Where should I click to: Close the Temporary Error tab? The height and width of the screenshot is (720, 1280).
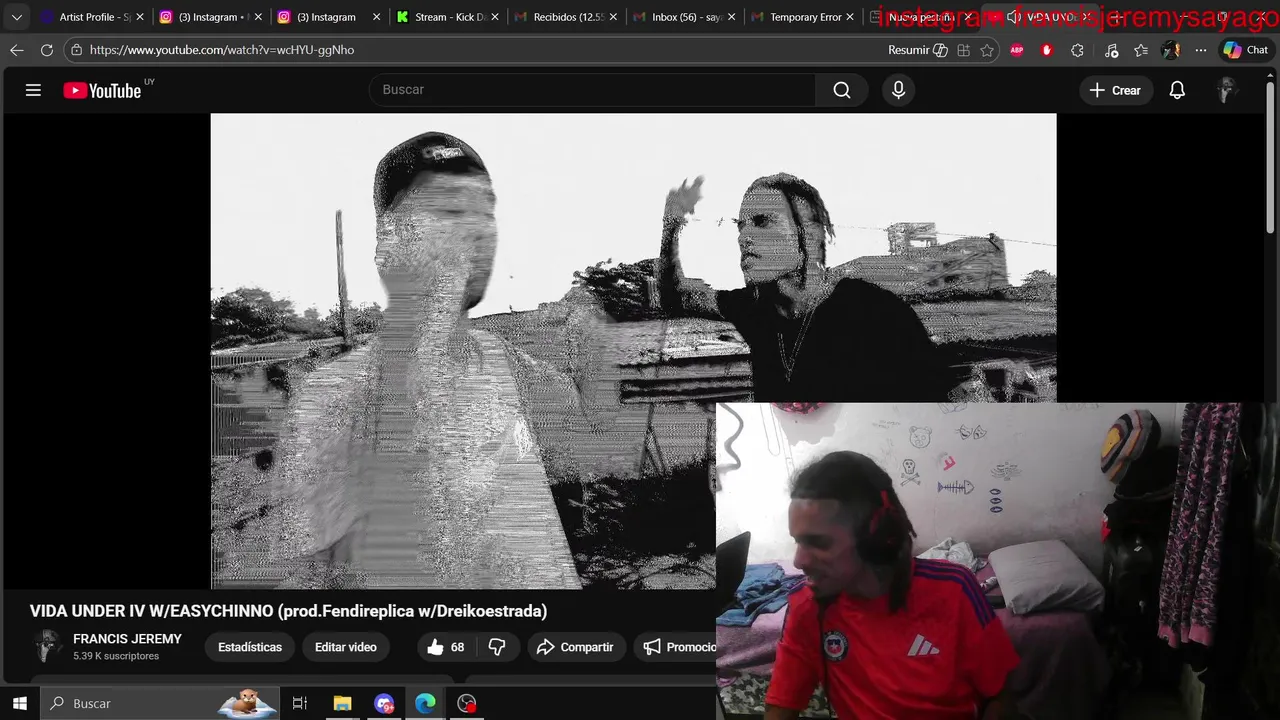(x=850, y=17)
